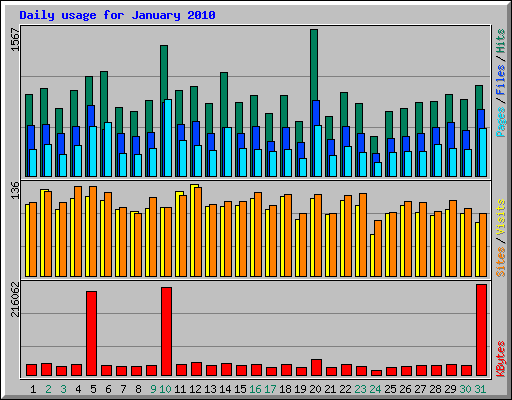
Task: Select day 17 on the axis
Action: click(x=270, y=389)
